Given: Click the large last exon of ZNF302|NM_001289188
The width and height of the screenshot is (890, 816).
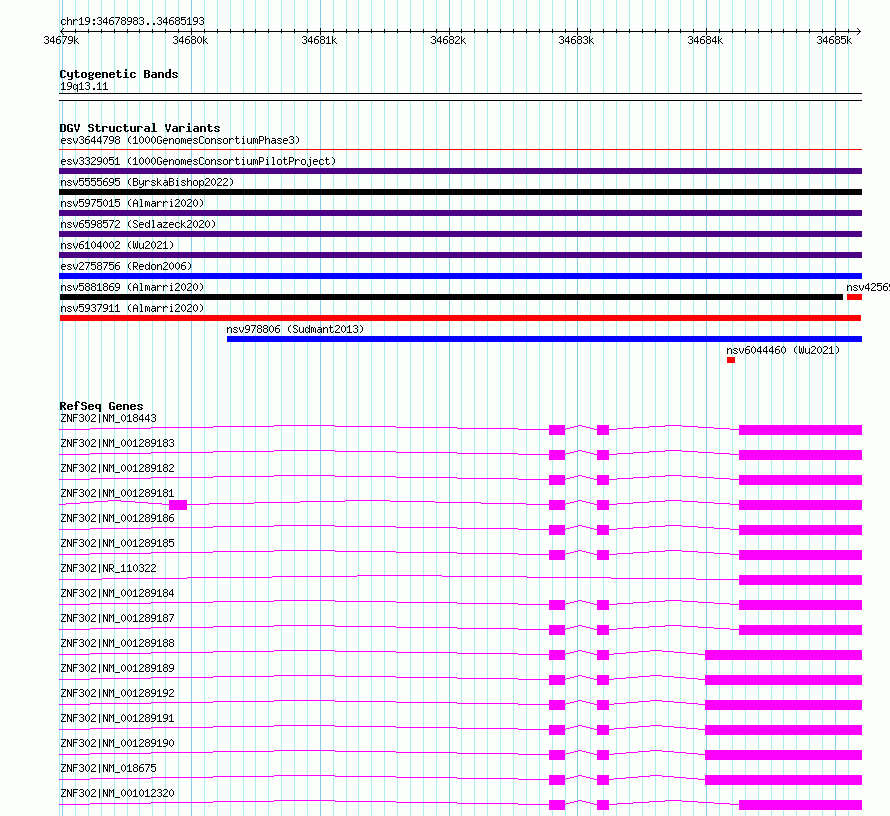Looking at the screenshot, I should (783, 655).
